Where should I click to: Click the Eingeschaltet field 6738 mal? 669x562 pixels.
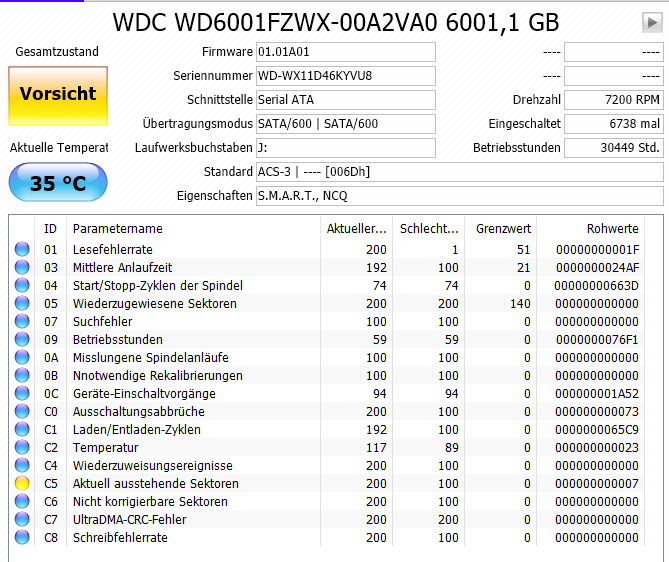point(614,124)
